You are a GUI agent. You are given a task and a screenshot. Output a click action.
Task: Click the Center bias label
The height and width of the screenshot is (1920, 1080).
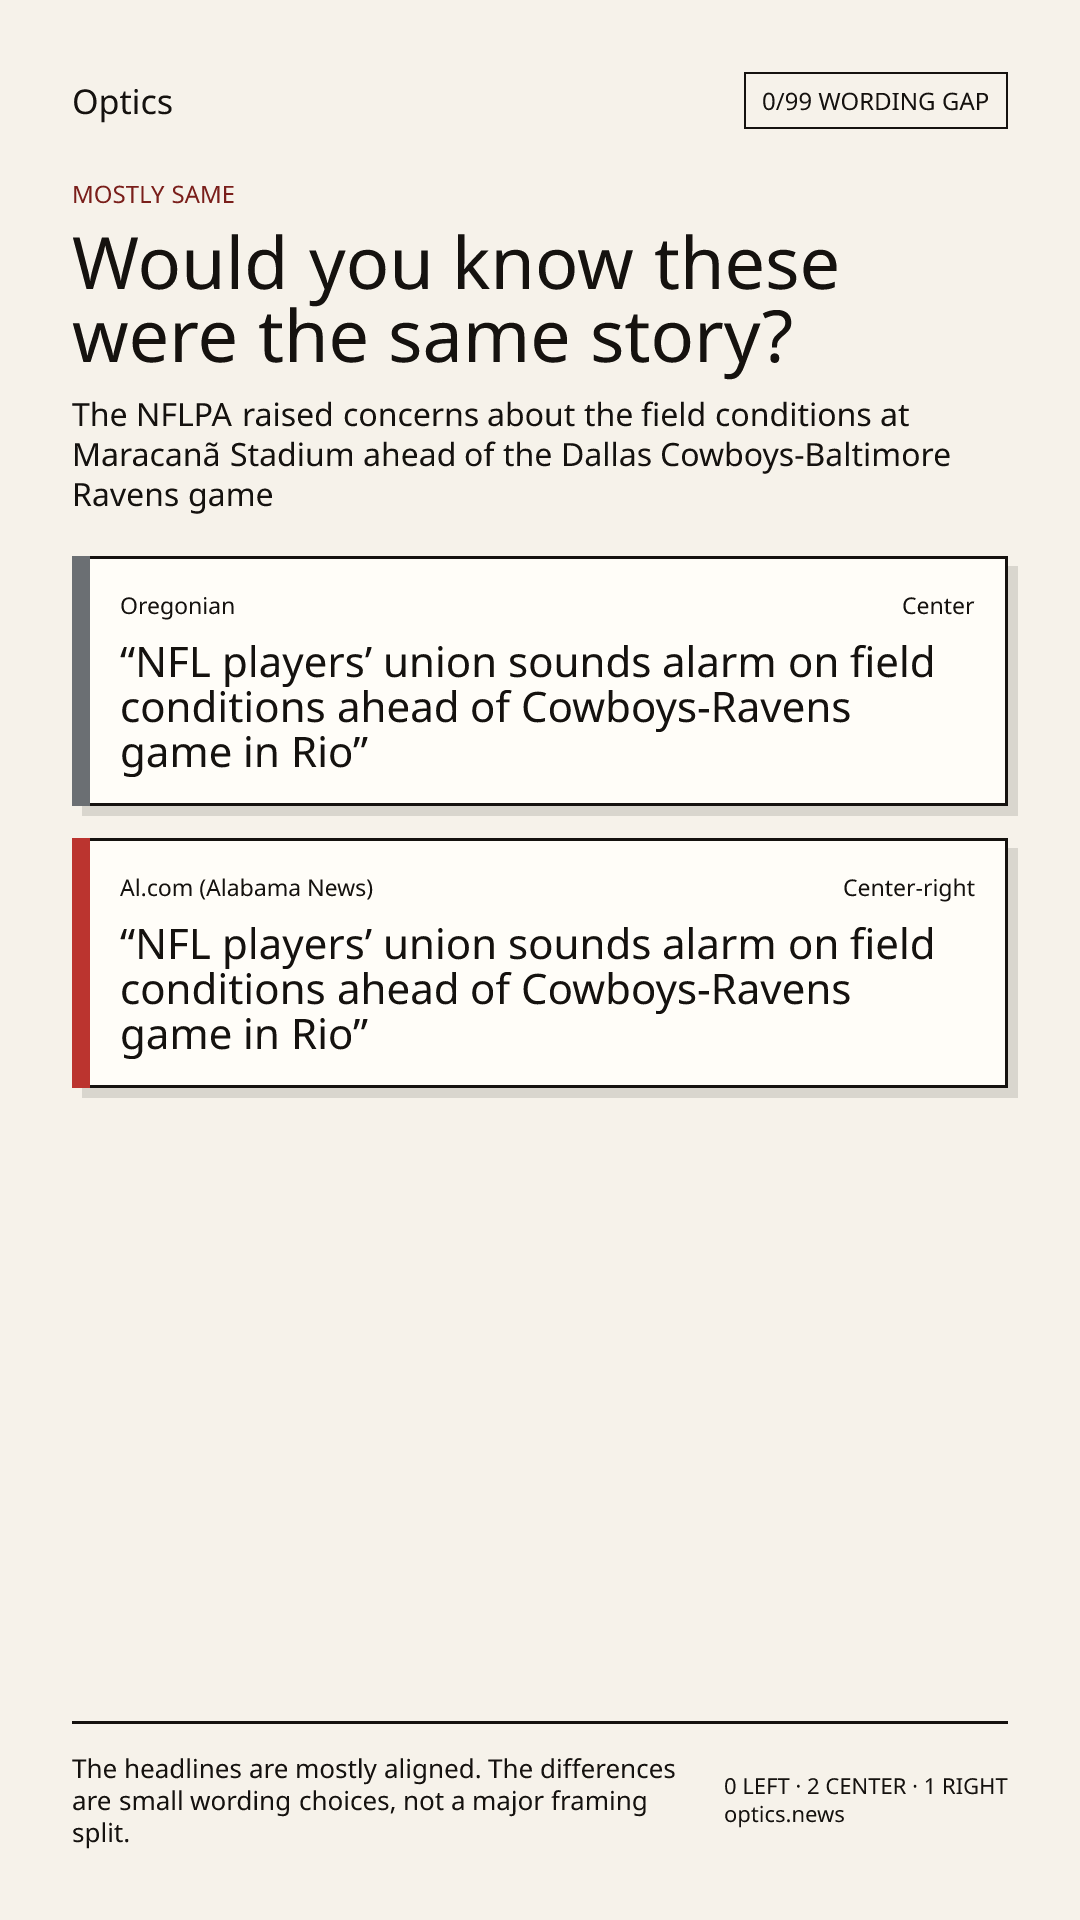click(x=938, y=606)
